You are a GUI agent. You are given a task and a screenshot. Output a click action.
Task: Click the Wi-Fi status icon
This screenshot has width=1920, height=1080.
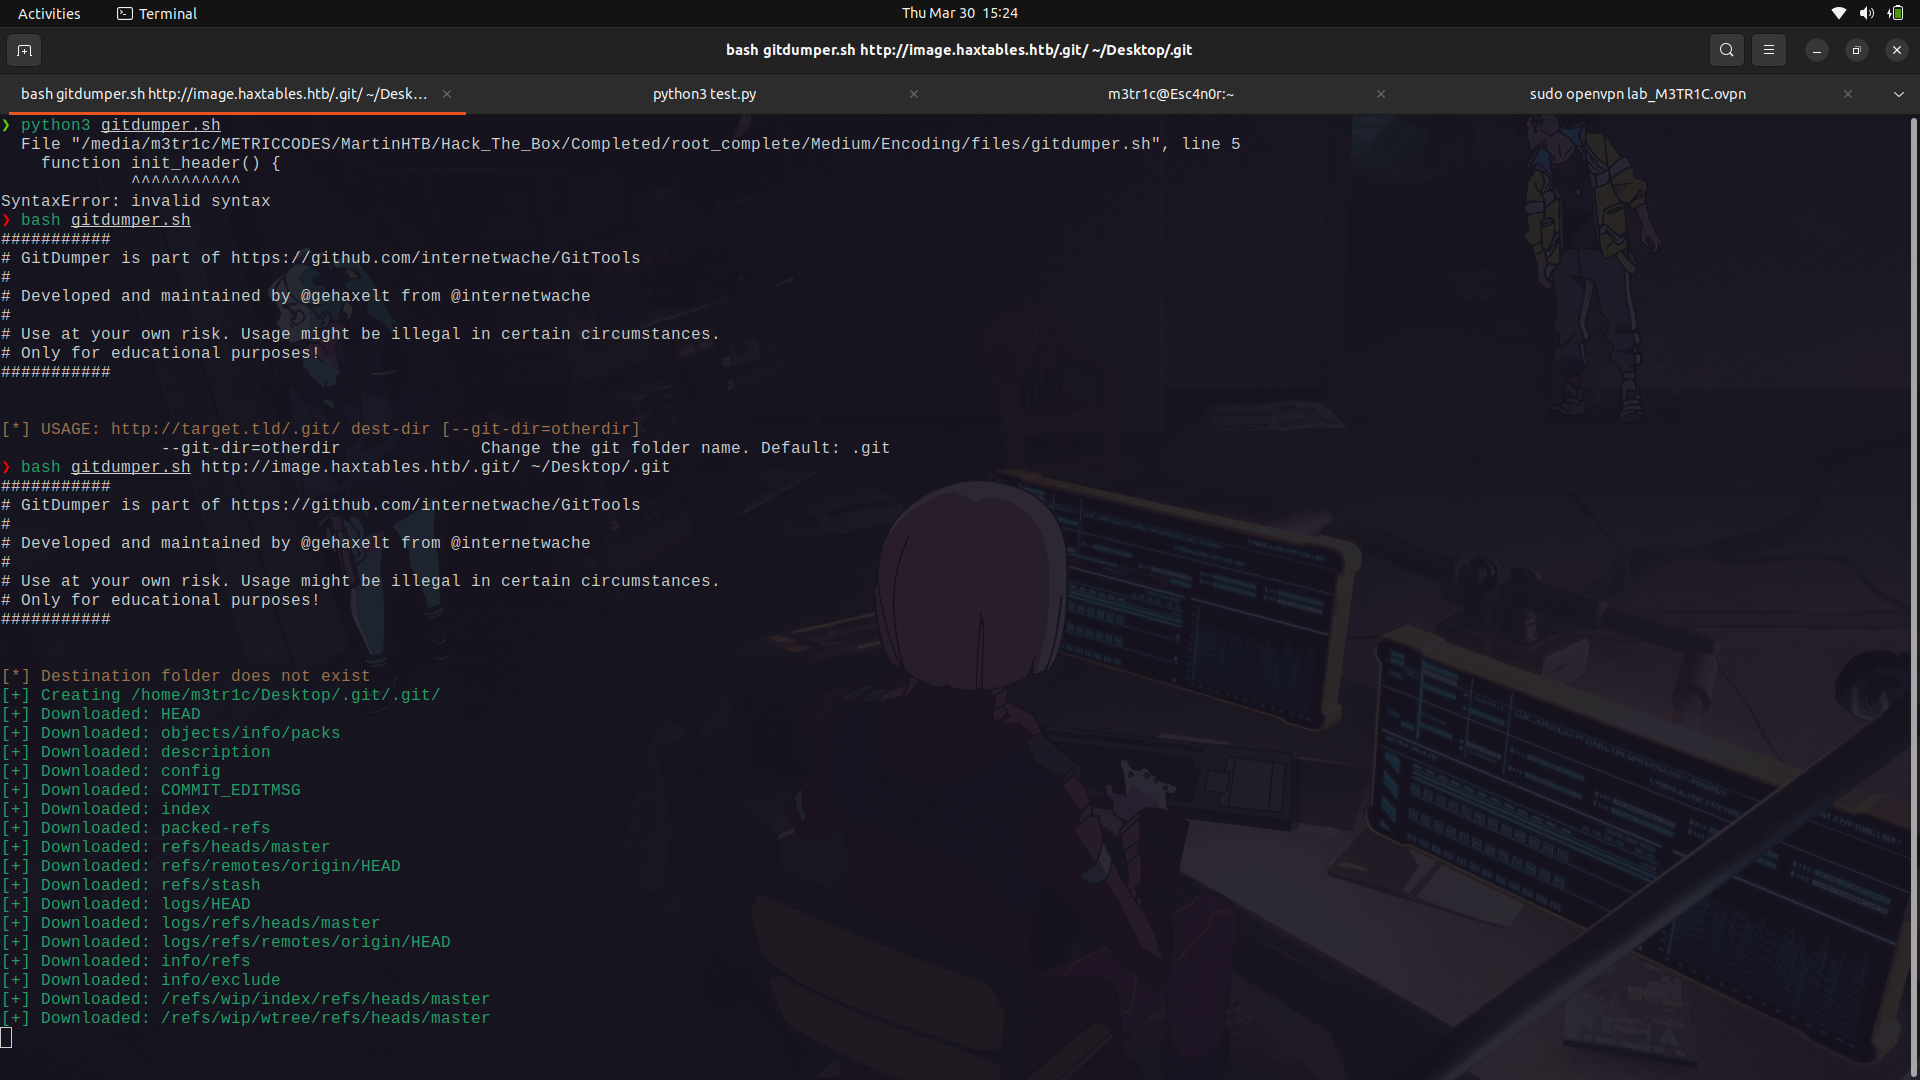pyautogui.click(x=1839, y=13)
